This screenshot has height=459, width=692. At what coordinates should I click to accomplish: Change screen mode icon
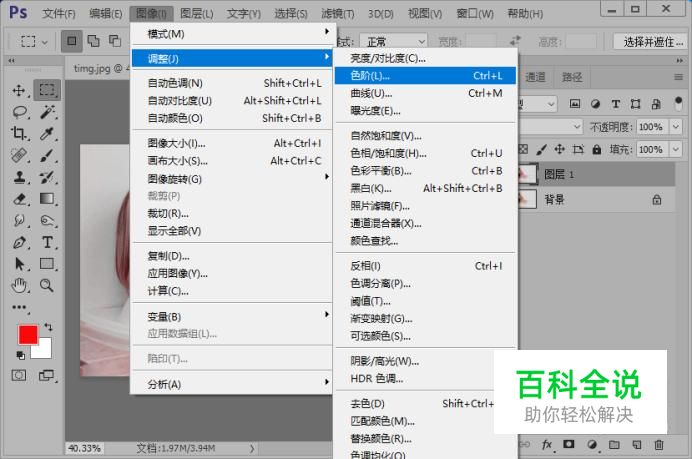(x=46, y=376)
